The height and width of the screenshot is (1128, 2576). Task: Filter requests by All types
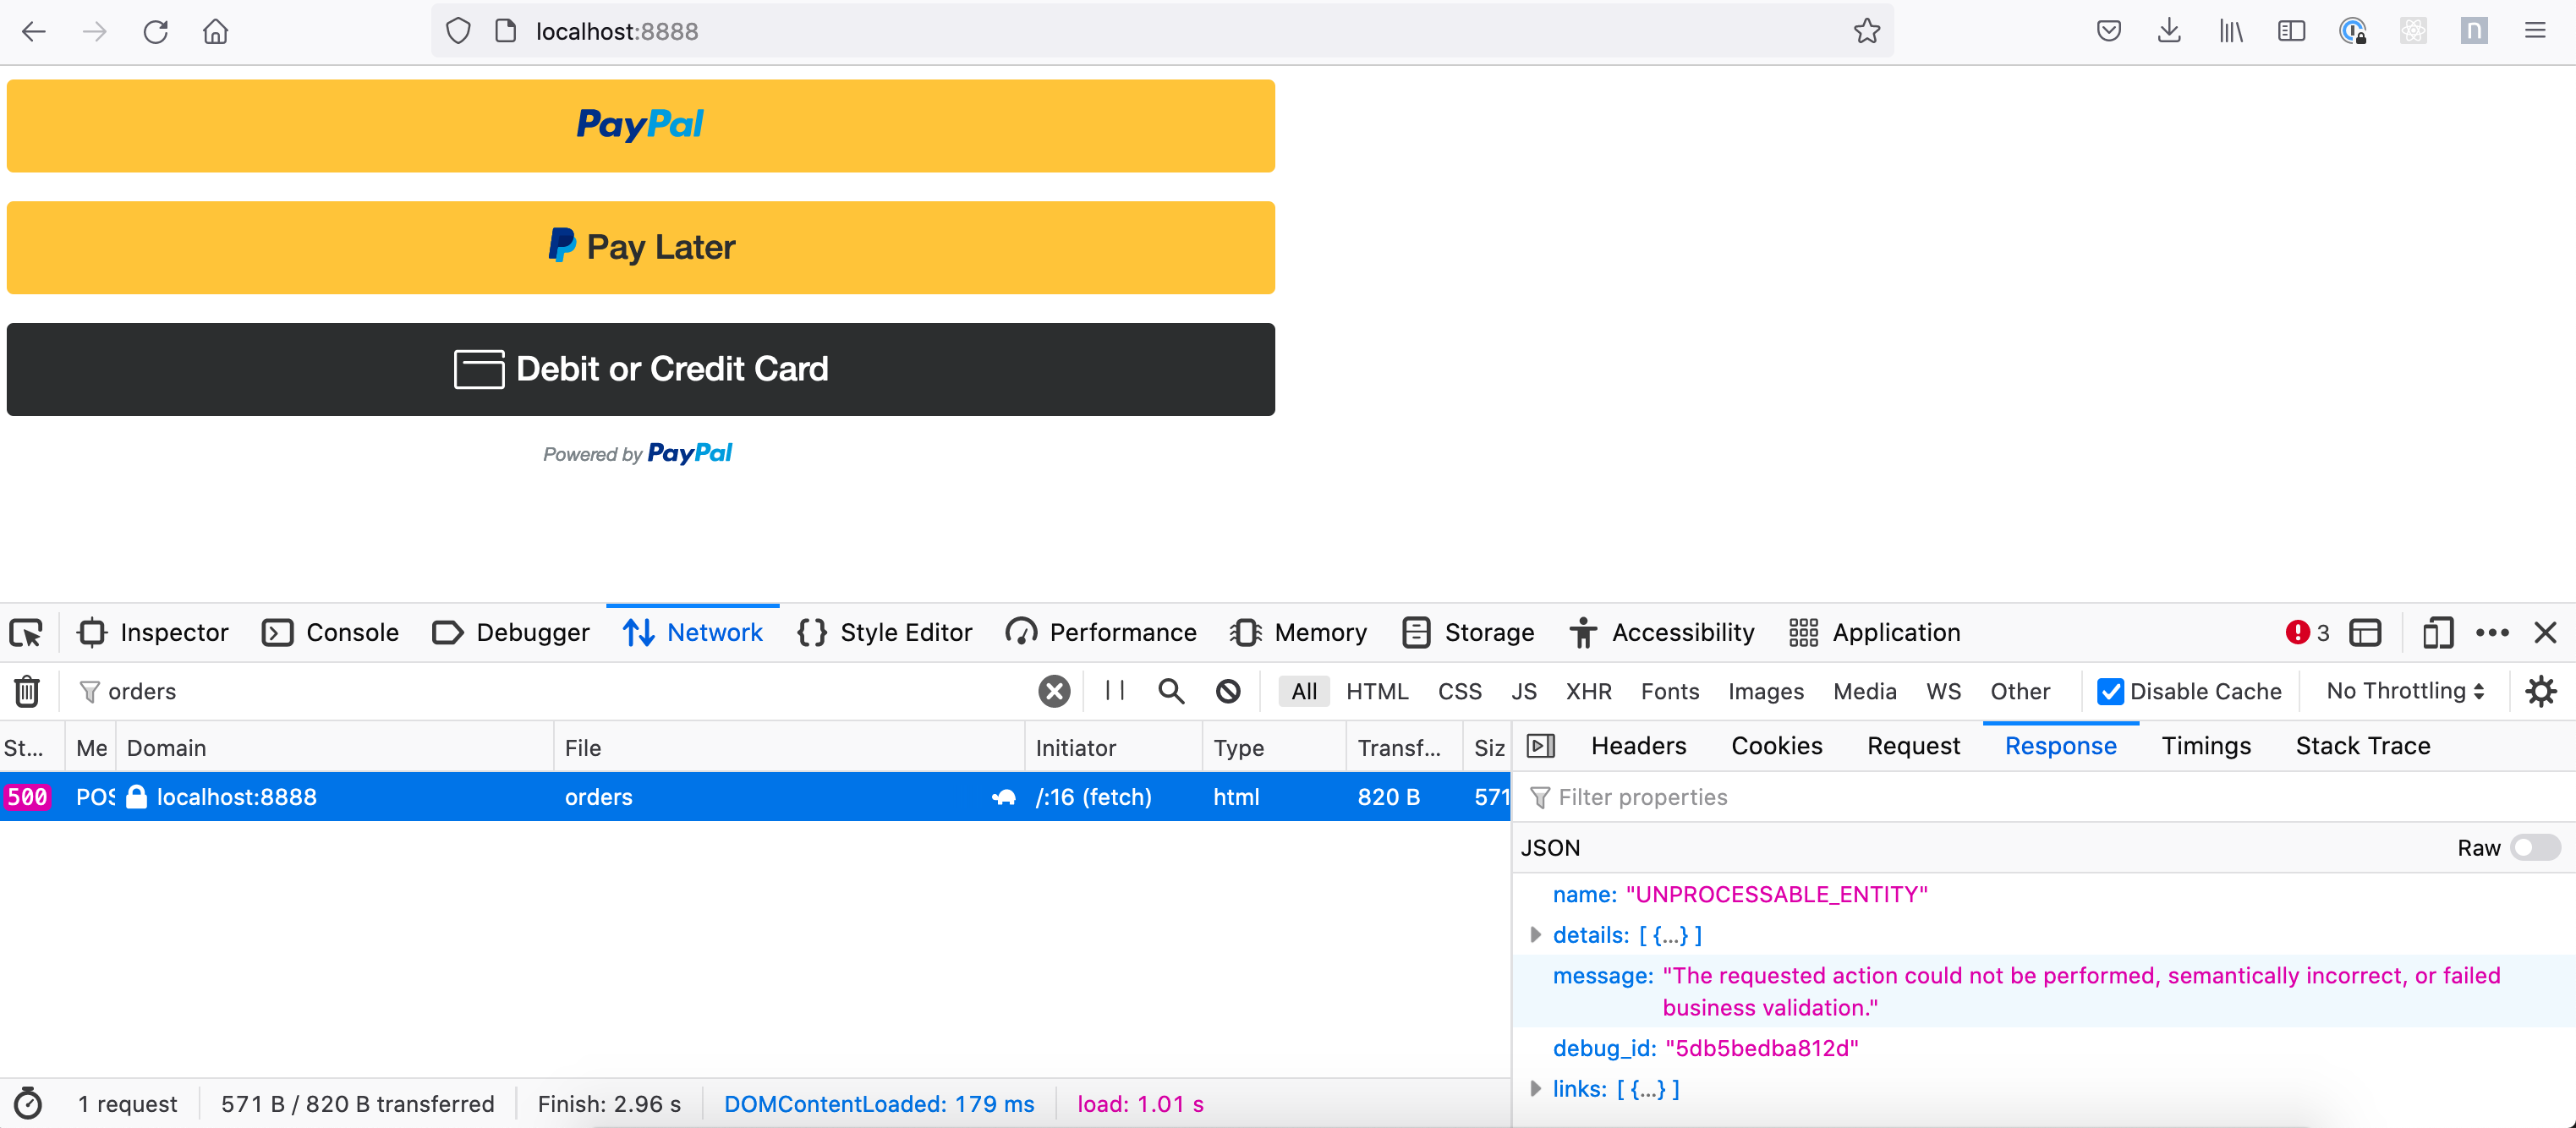coord(1304,692)
